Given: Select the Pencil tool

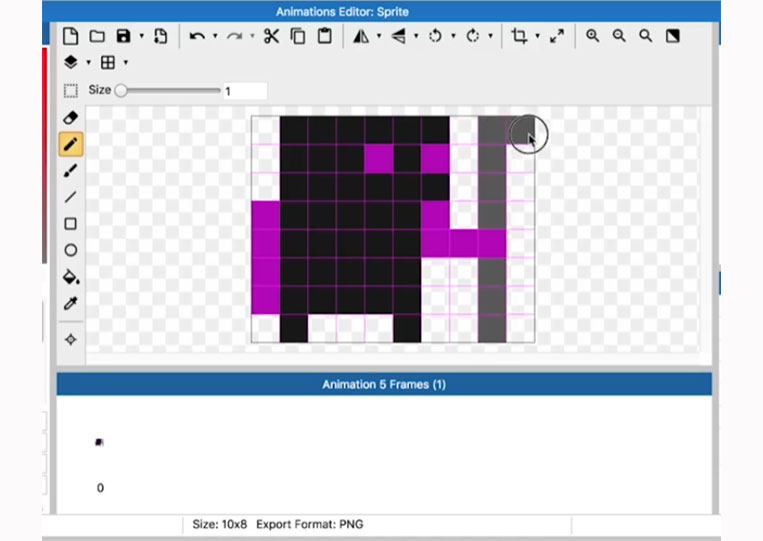Looking at the screenshot, I should pos(71,144).
